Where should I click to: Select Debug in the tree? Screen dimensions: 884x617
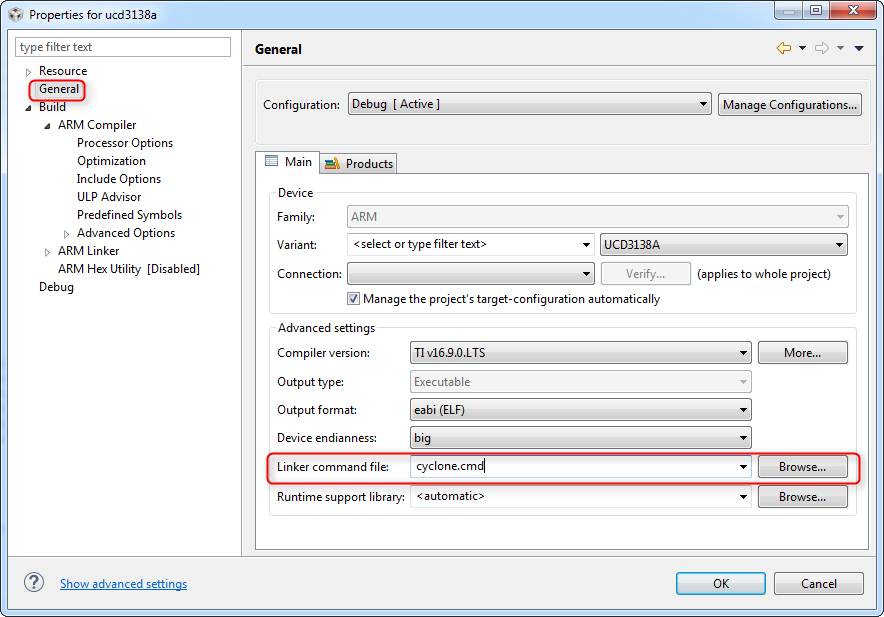tap(56, 288)
